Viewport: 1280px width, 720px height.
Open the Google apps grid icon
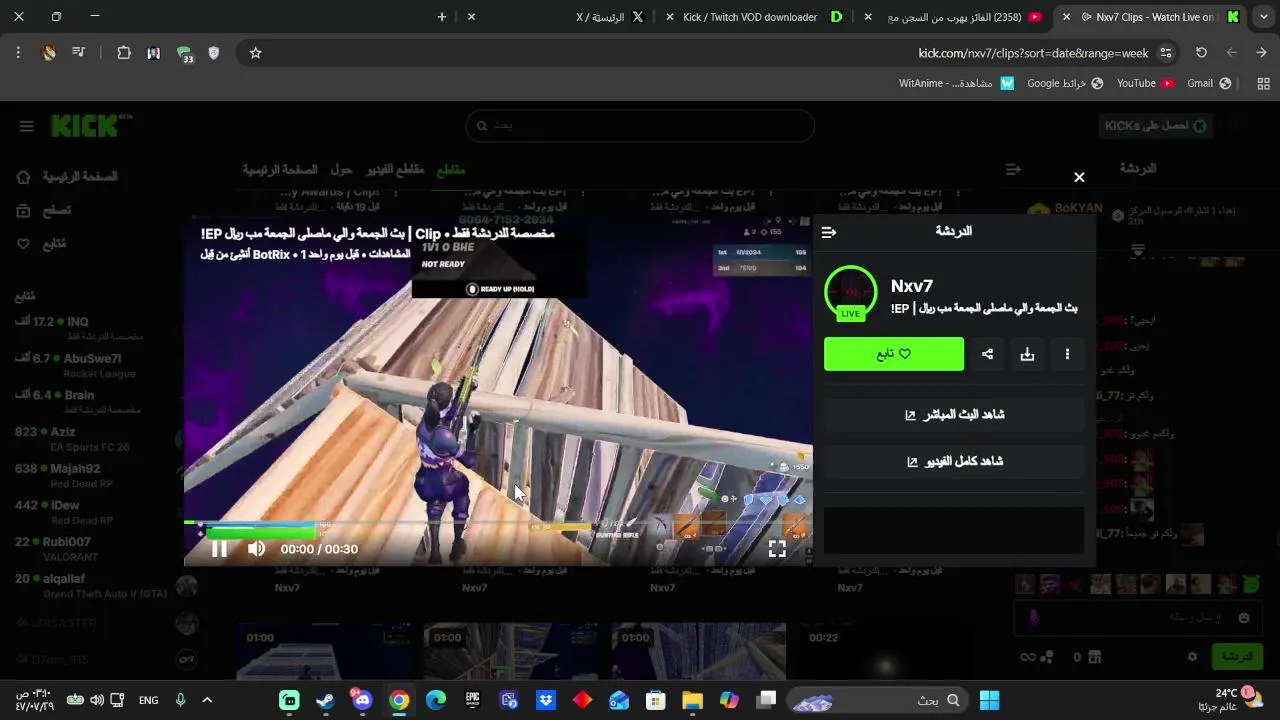[1263, 83]
